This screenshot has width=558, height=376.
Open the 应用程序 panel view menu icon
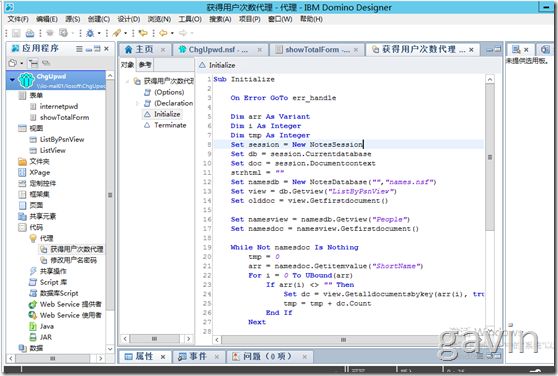click(x=79, y=49)
